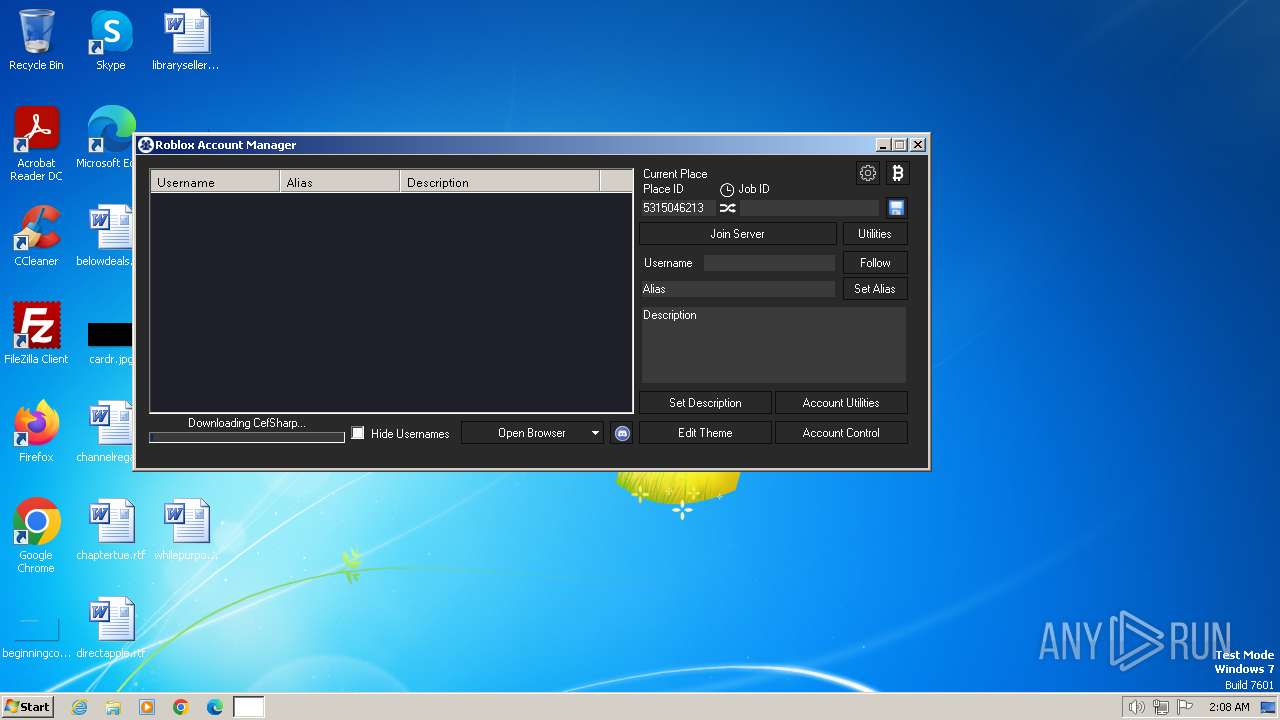Select the channelrega document on desktop
The height and width of the screenshot is (720, 1280).
106,432
